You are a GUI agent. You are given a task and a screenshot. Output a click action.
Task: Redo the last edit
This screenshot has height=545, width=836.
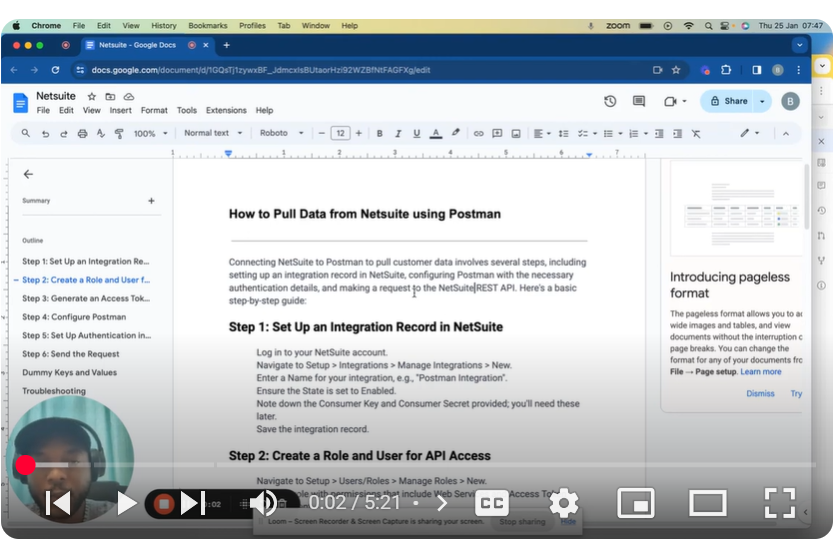click(63, 134)
